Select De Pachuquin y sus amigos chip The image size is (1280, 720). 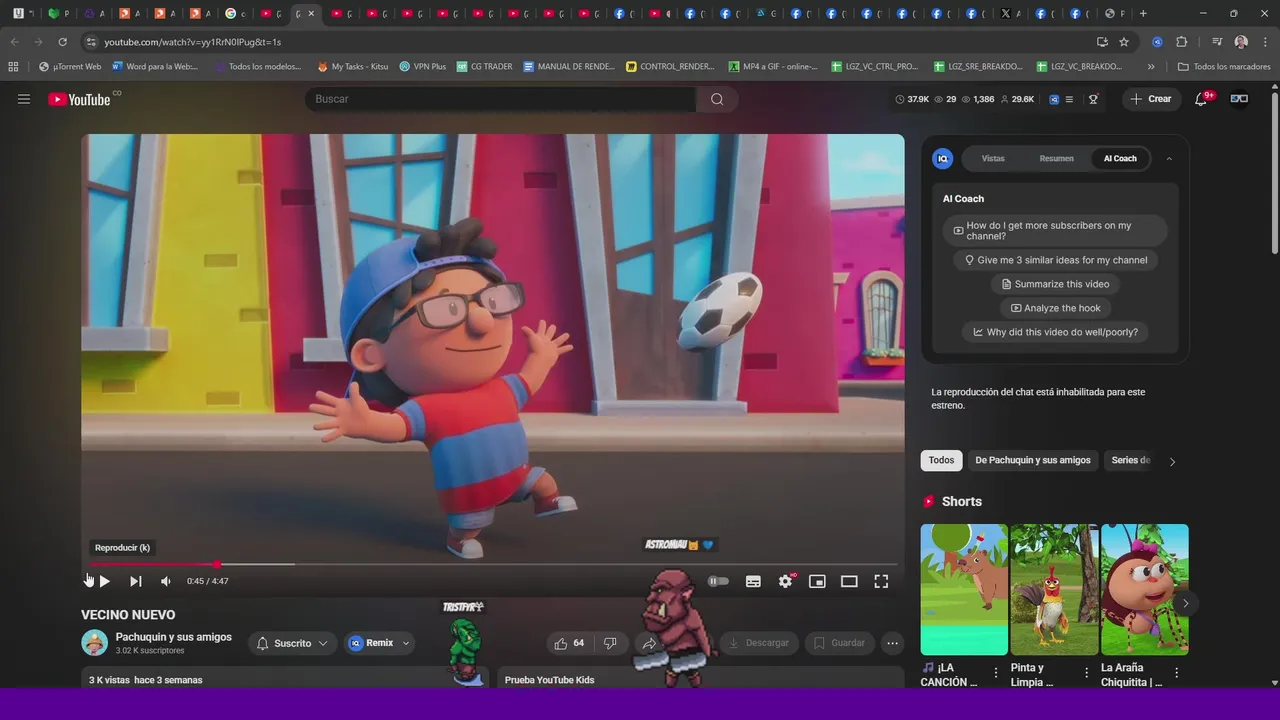(1033, 460)
